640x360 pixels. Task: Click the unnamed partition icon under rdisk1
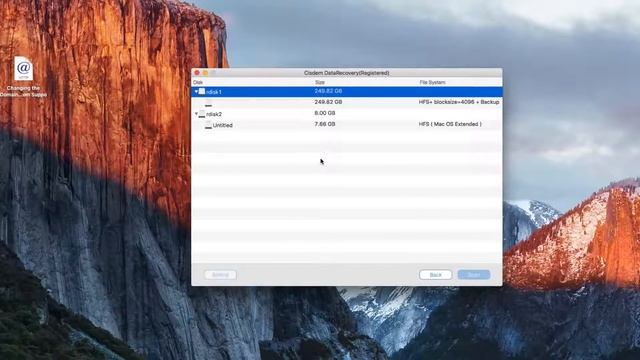208,103
